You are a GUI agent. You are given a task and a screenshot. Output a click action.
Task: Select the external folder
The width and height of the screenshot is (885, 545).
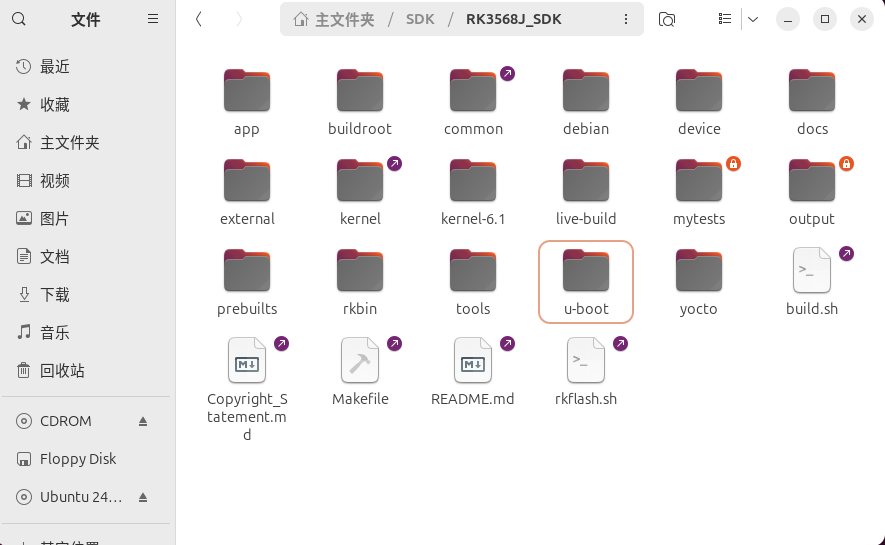pyautogui.click(x=247, y=192)
